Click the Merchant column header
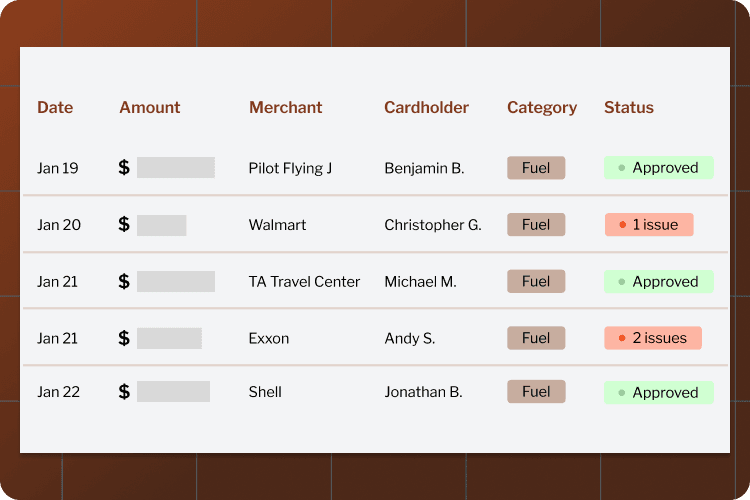 [x=286, y=108]
